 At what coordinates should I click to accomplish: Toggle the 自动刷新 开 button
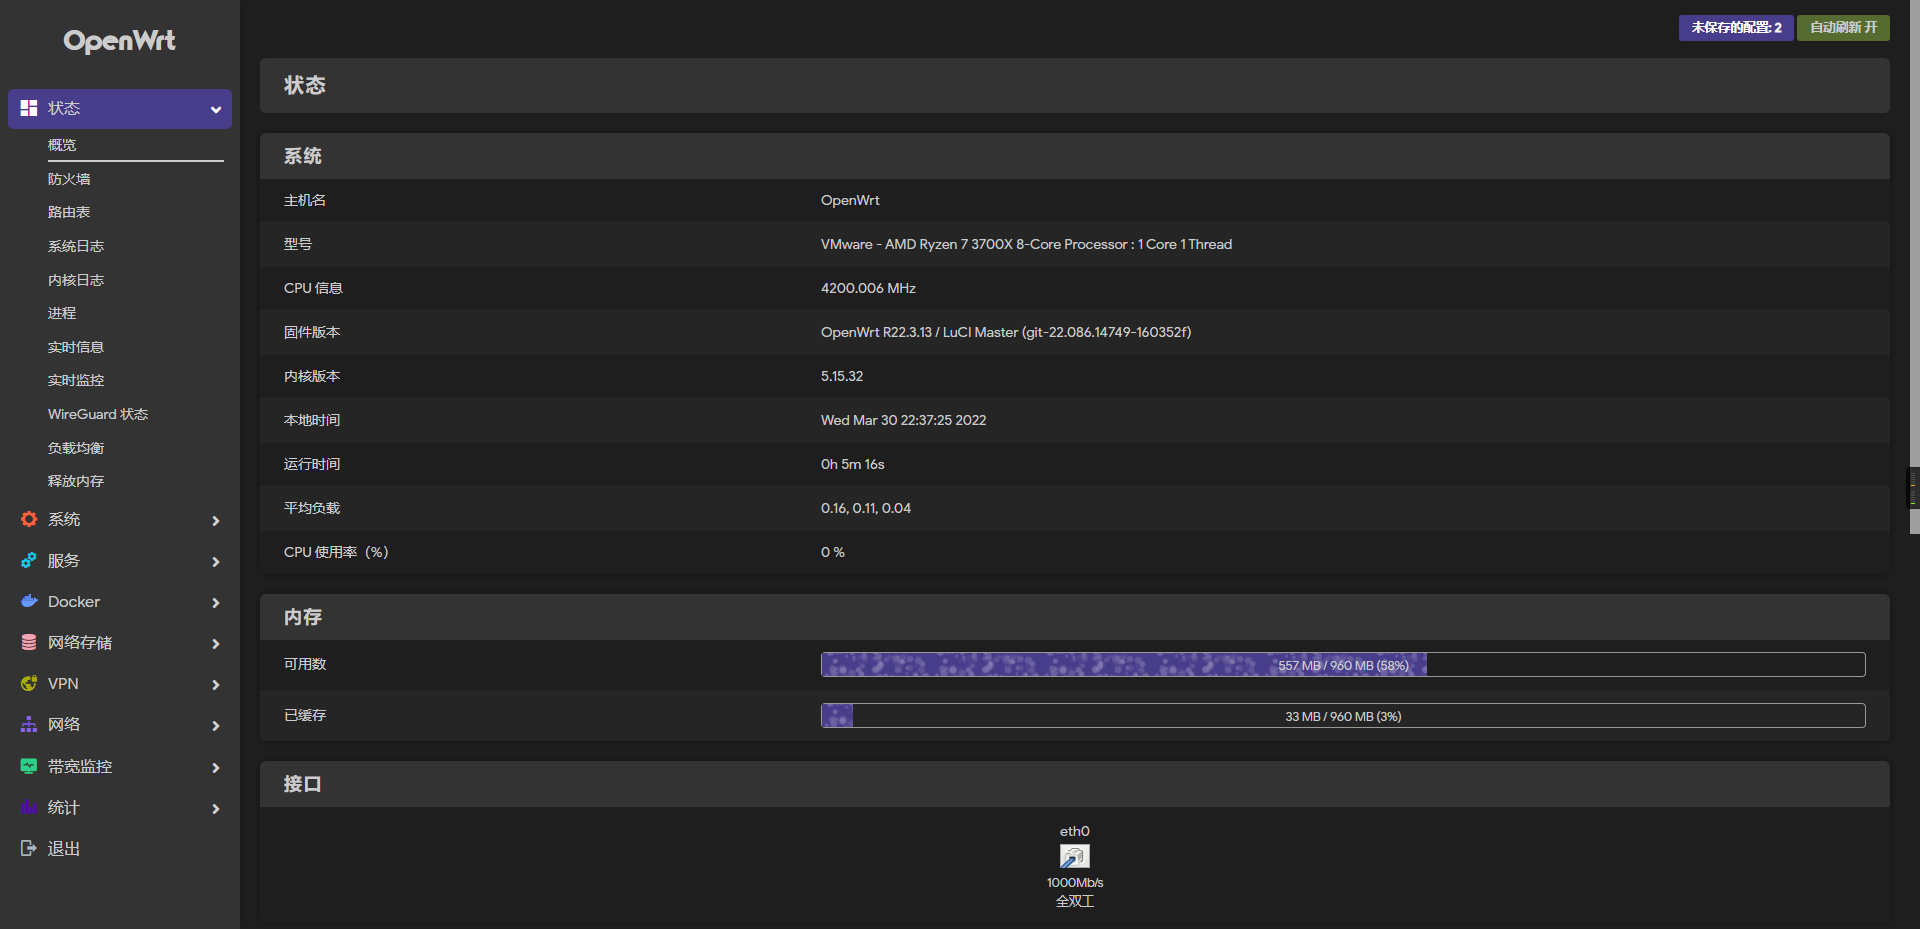(1843, 28)
